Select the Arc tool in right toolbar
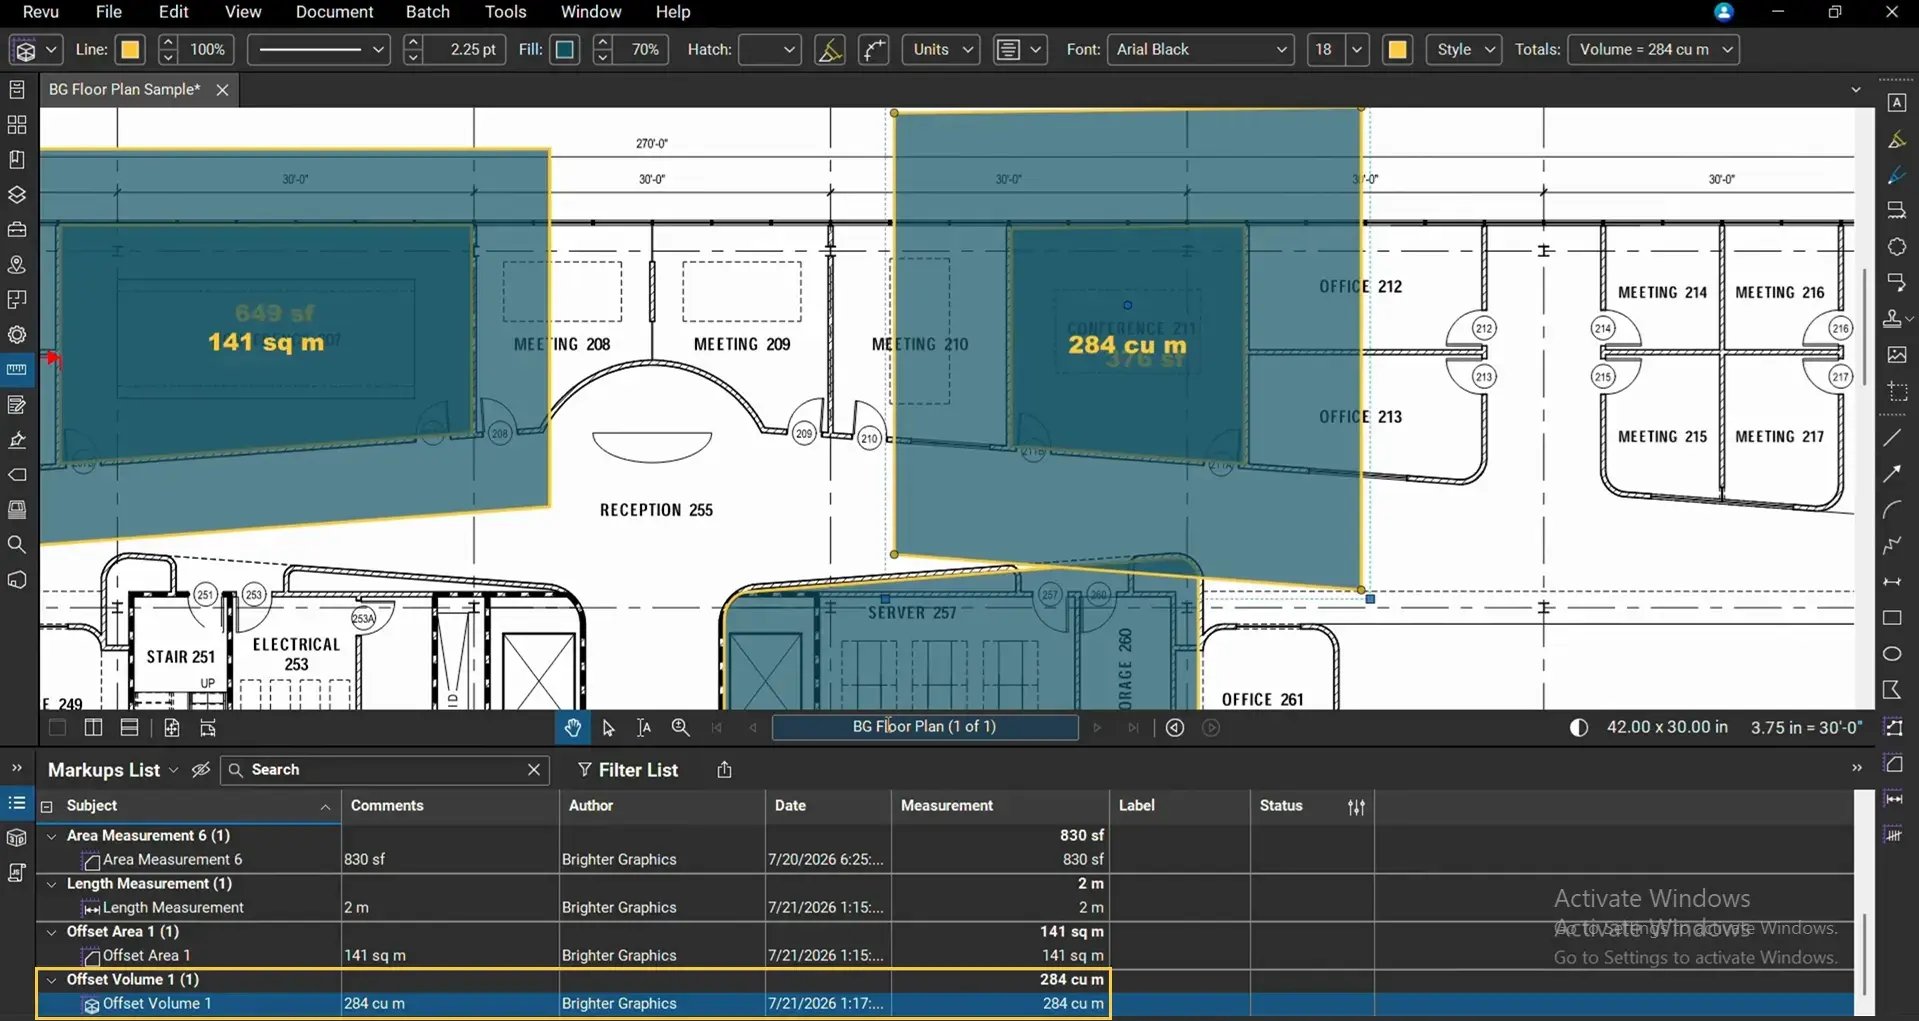1919x1021 pixels. pos(1892,510)
